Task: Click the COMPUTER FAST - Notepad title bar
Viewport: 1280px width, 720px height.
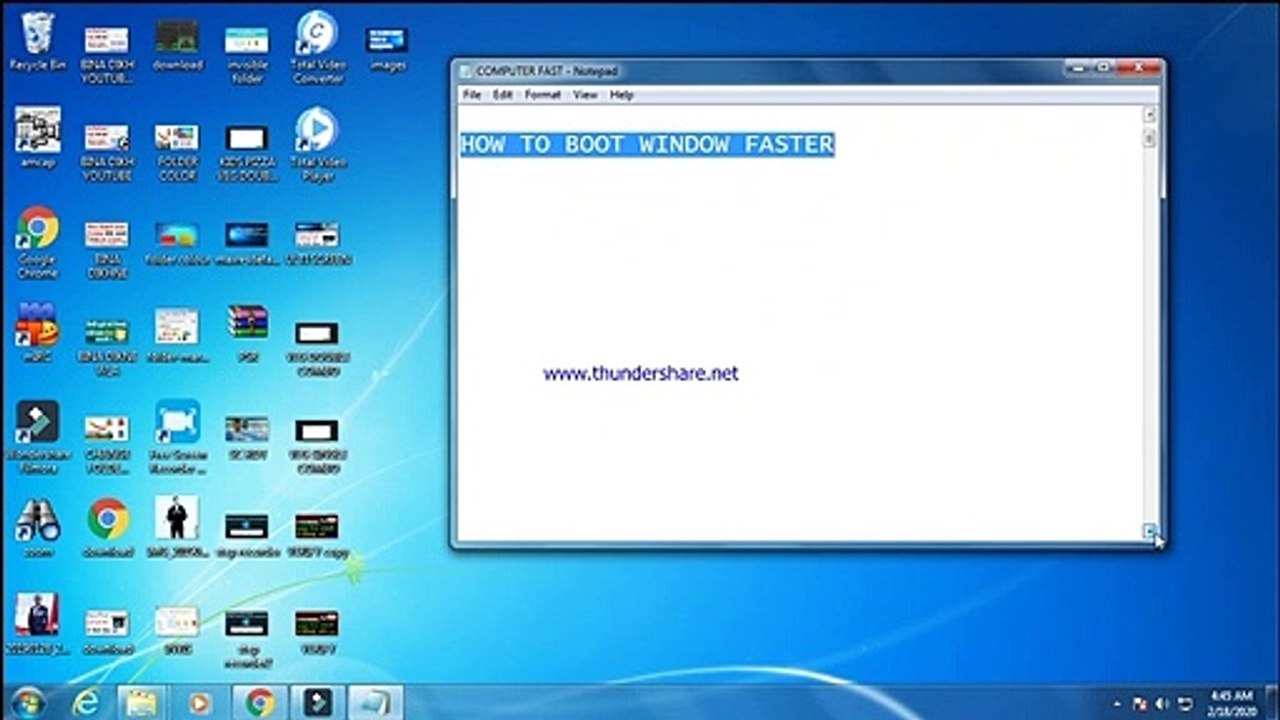Action: coord(760,70)
